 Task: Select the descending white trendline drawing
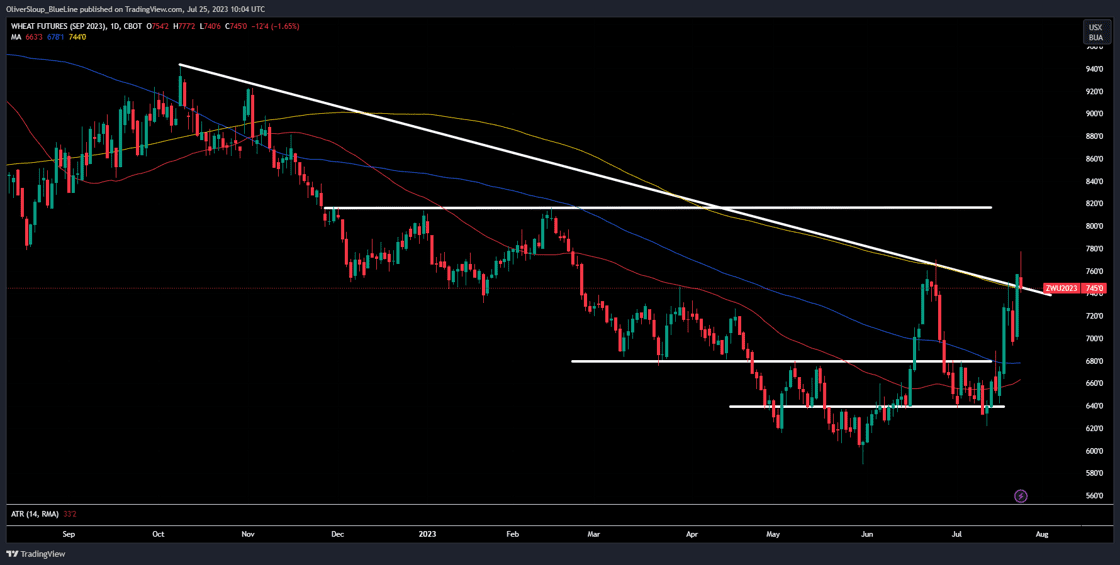point(614,179)
